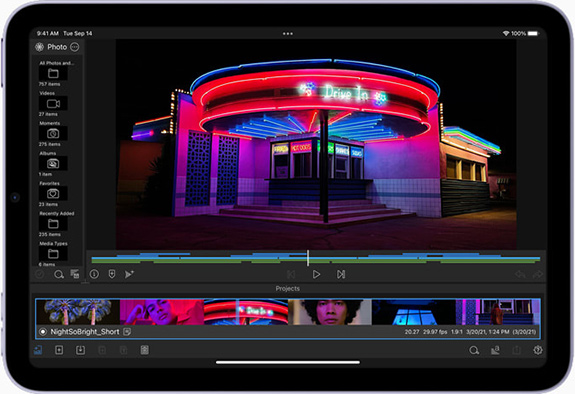
Task: Tap the play-with-plus icon in library toolbar
Action: tap(129, 274)
